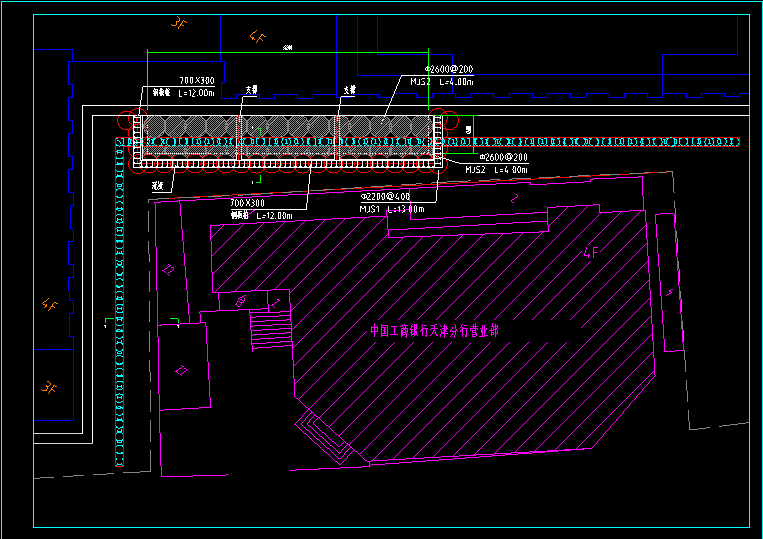Click the orange 3F label on the left building
Screen dimensions: 763x539
[x=49, y=387]
